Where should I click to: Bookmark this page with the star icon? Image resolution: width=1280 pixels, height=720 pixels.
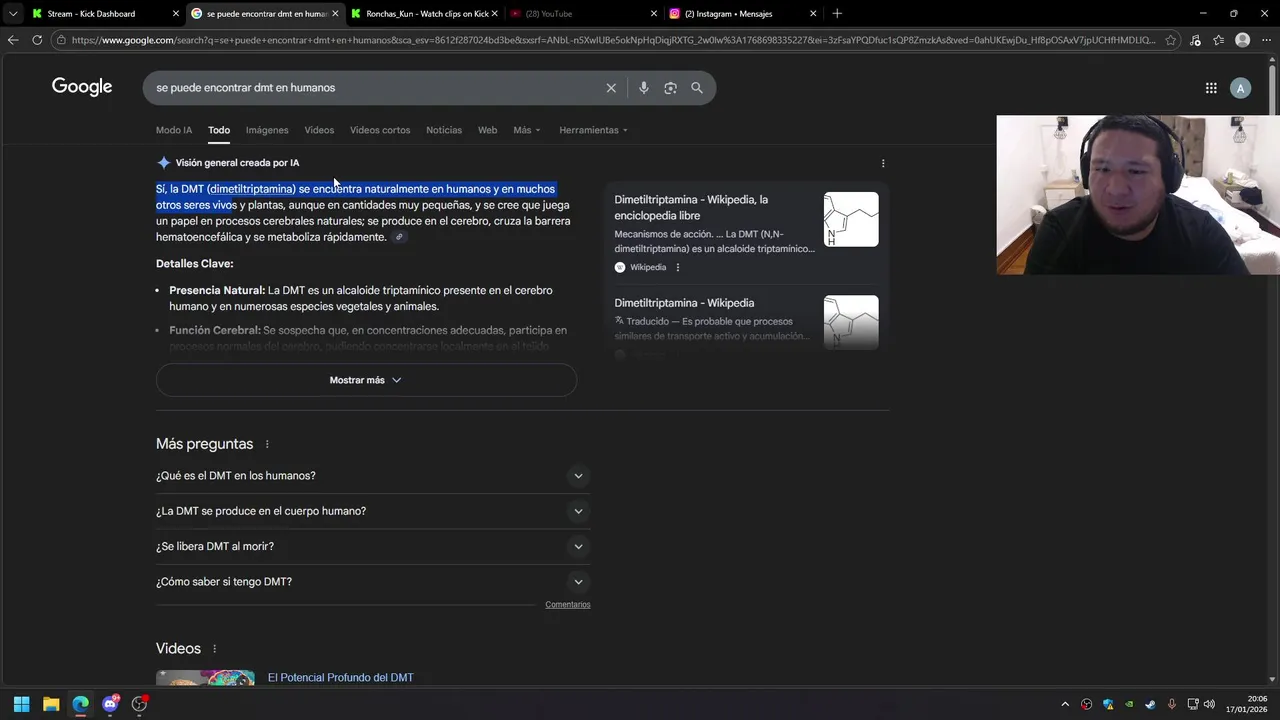(1171, 40)
